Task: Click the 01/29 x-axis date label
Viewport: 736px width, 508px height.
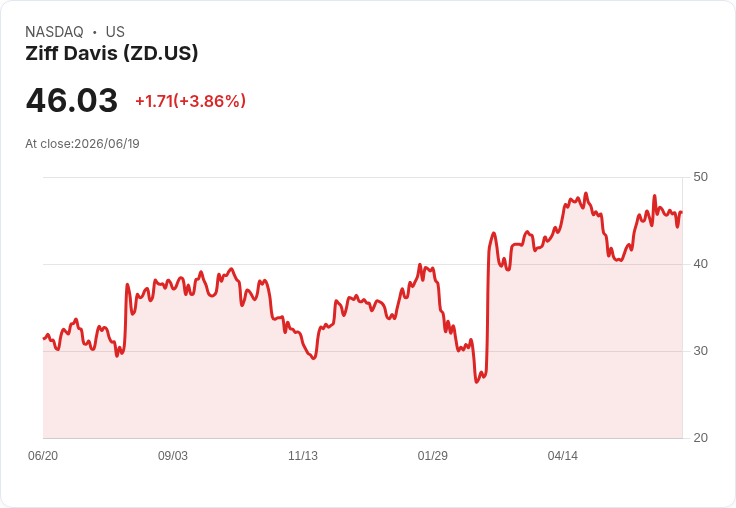Action: [x=433, y=456]
